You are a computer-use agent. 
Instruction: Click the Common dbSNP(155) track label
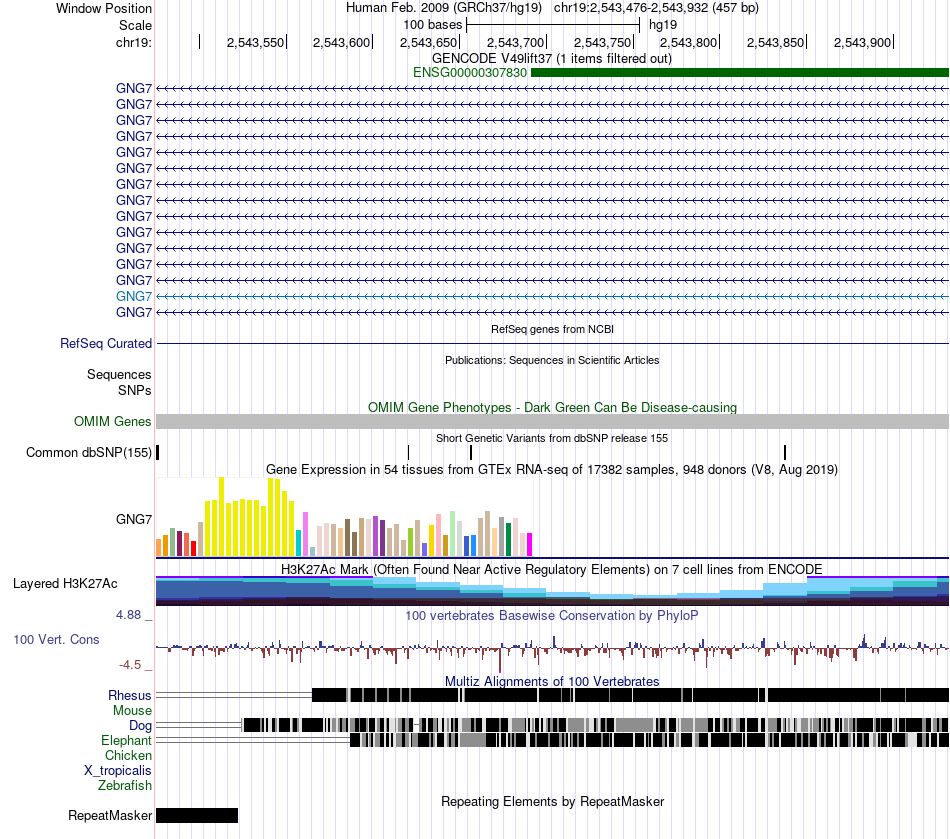point(89,453)
